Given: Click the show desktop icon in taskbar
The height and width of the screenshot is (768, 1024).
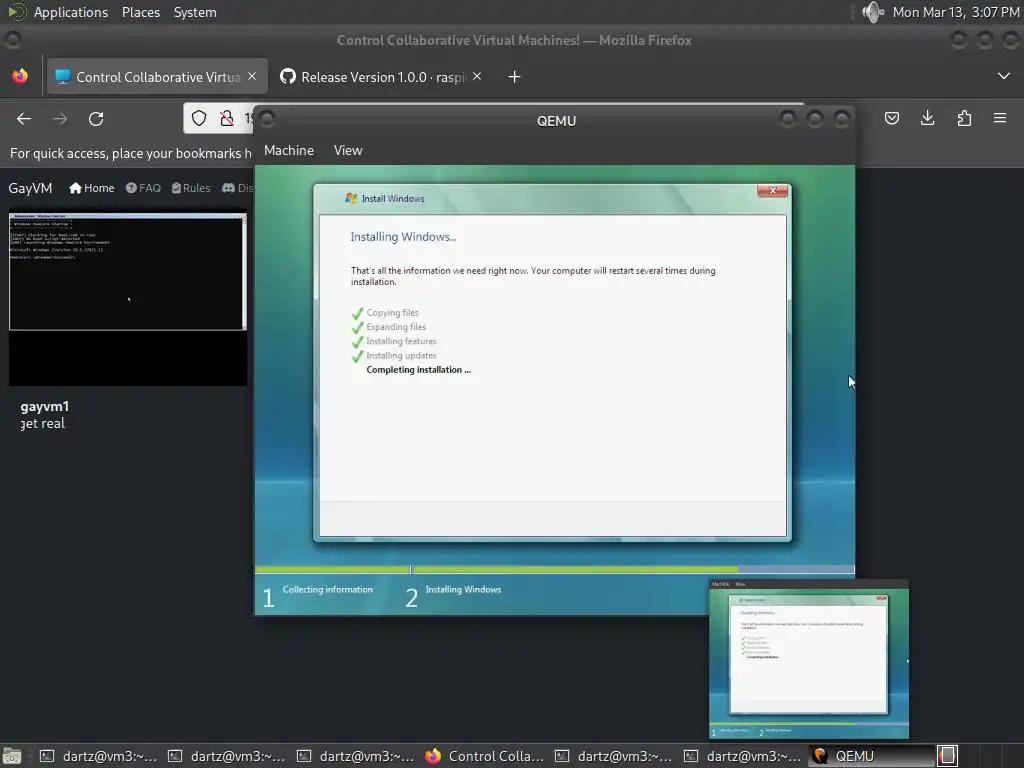Looking at the screenshot, I should click(x=12, y=756).
